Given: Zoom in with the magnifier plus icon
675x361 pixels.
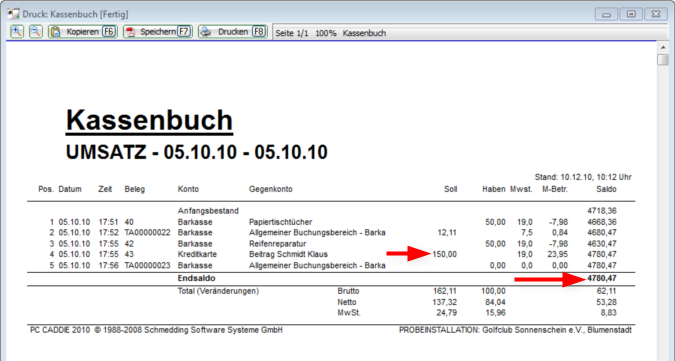Looking at the screenshot, I should pos(17,32).
